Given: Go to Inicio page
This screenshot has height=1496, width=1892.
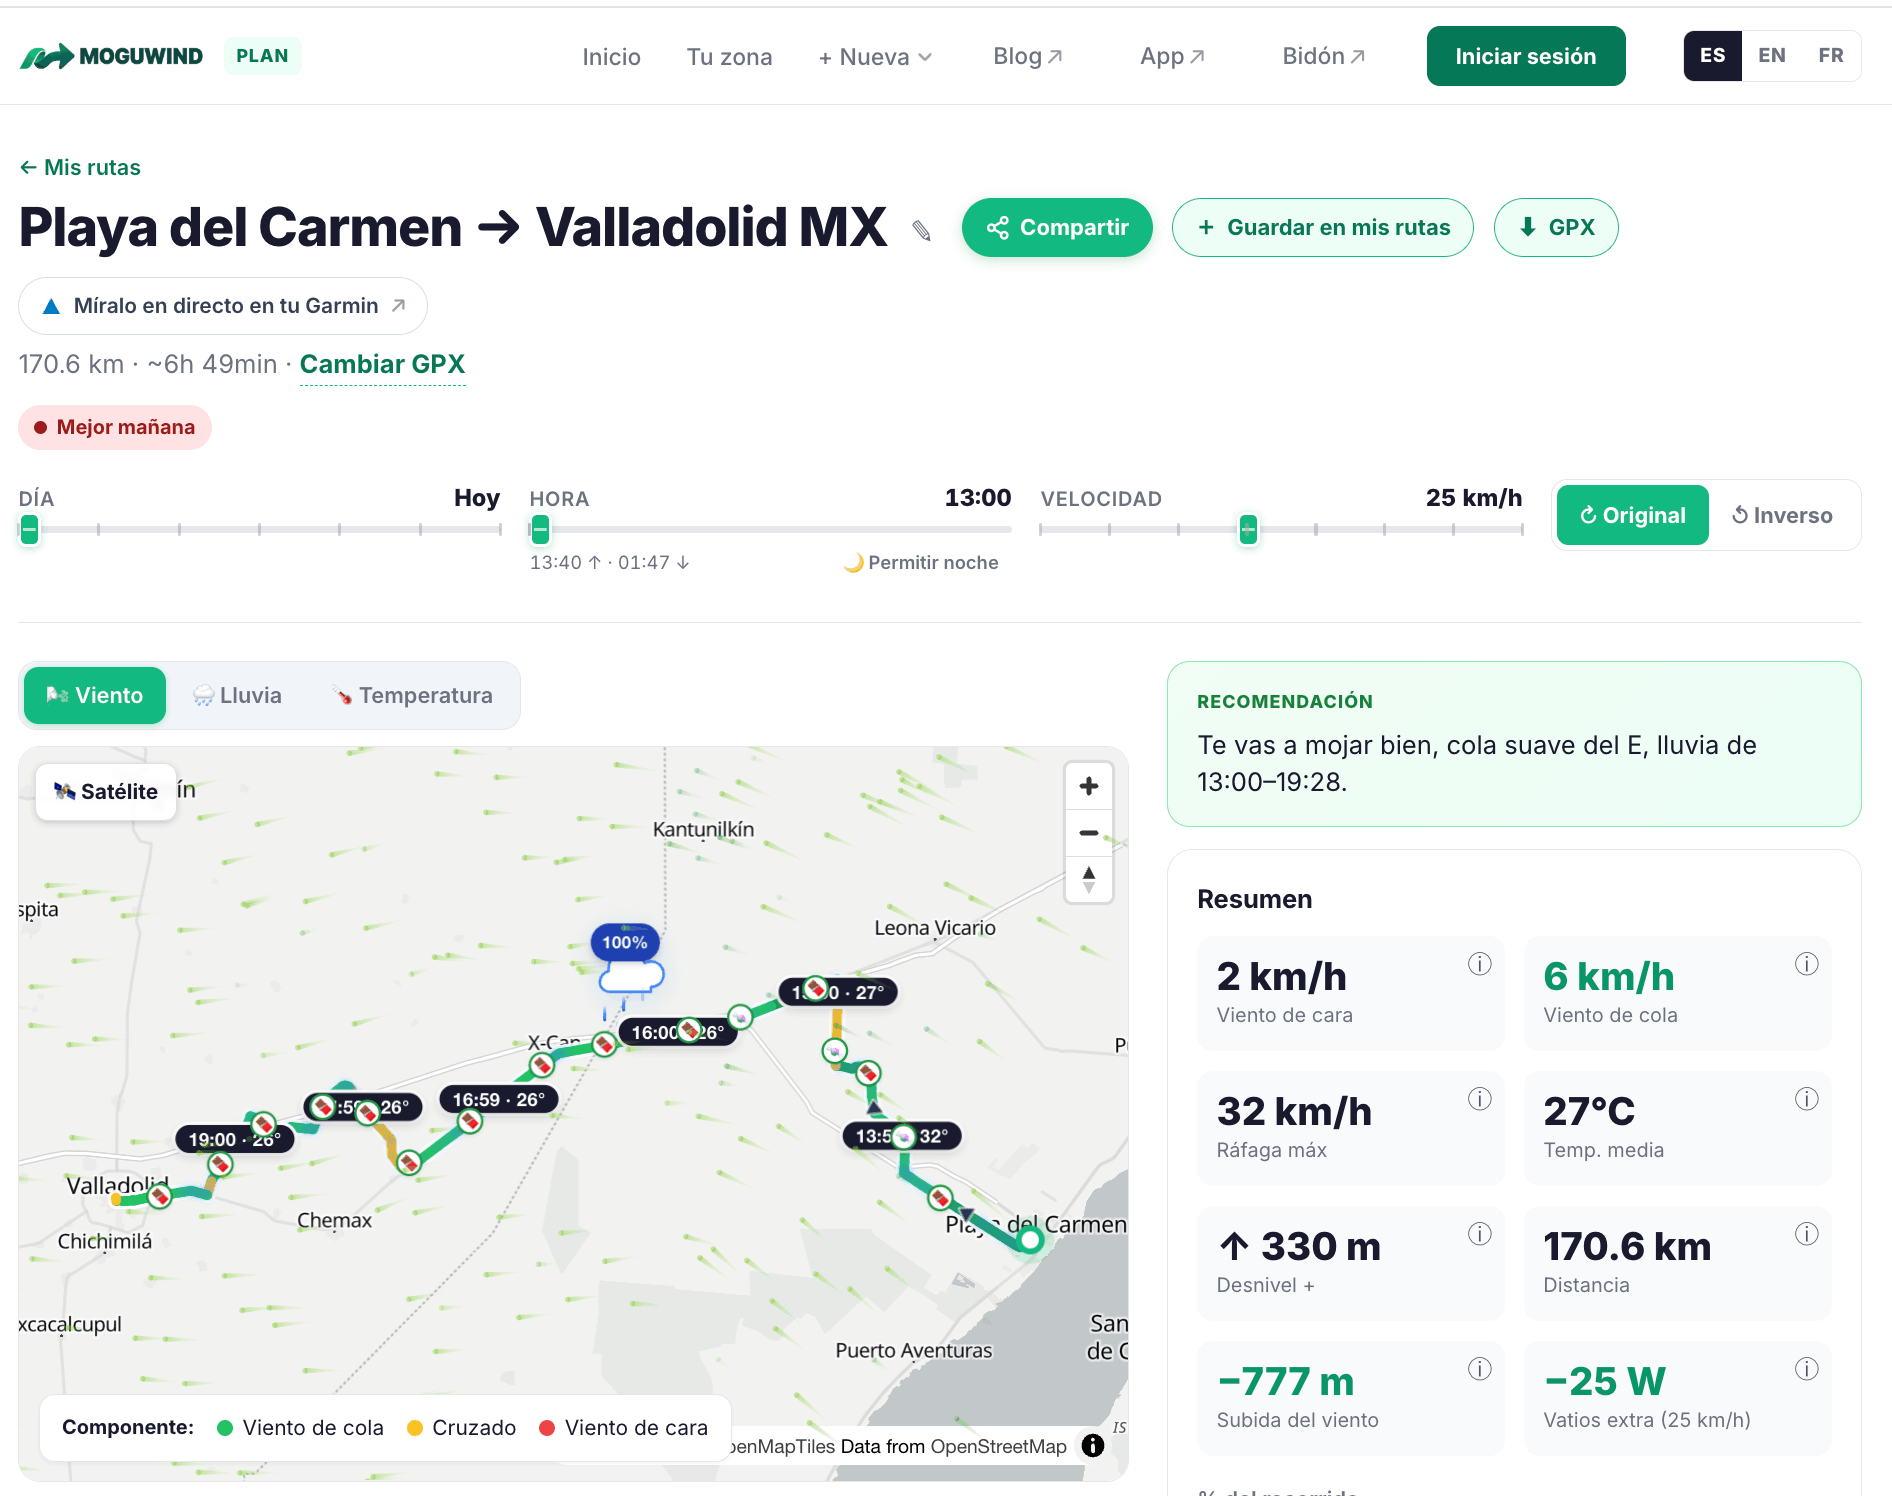Looking at the screenshot, I should 611,57.
